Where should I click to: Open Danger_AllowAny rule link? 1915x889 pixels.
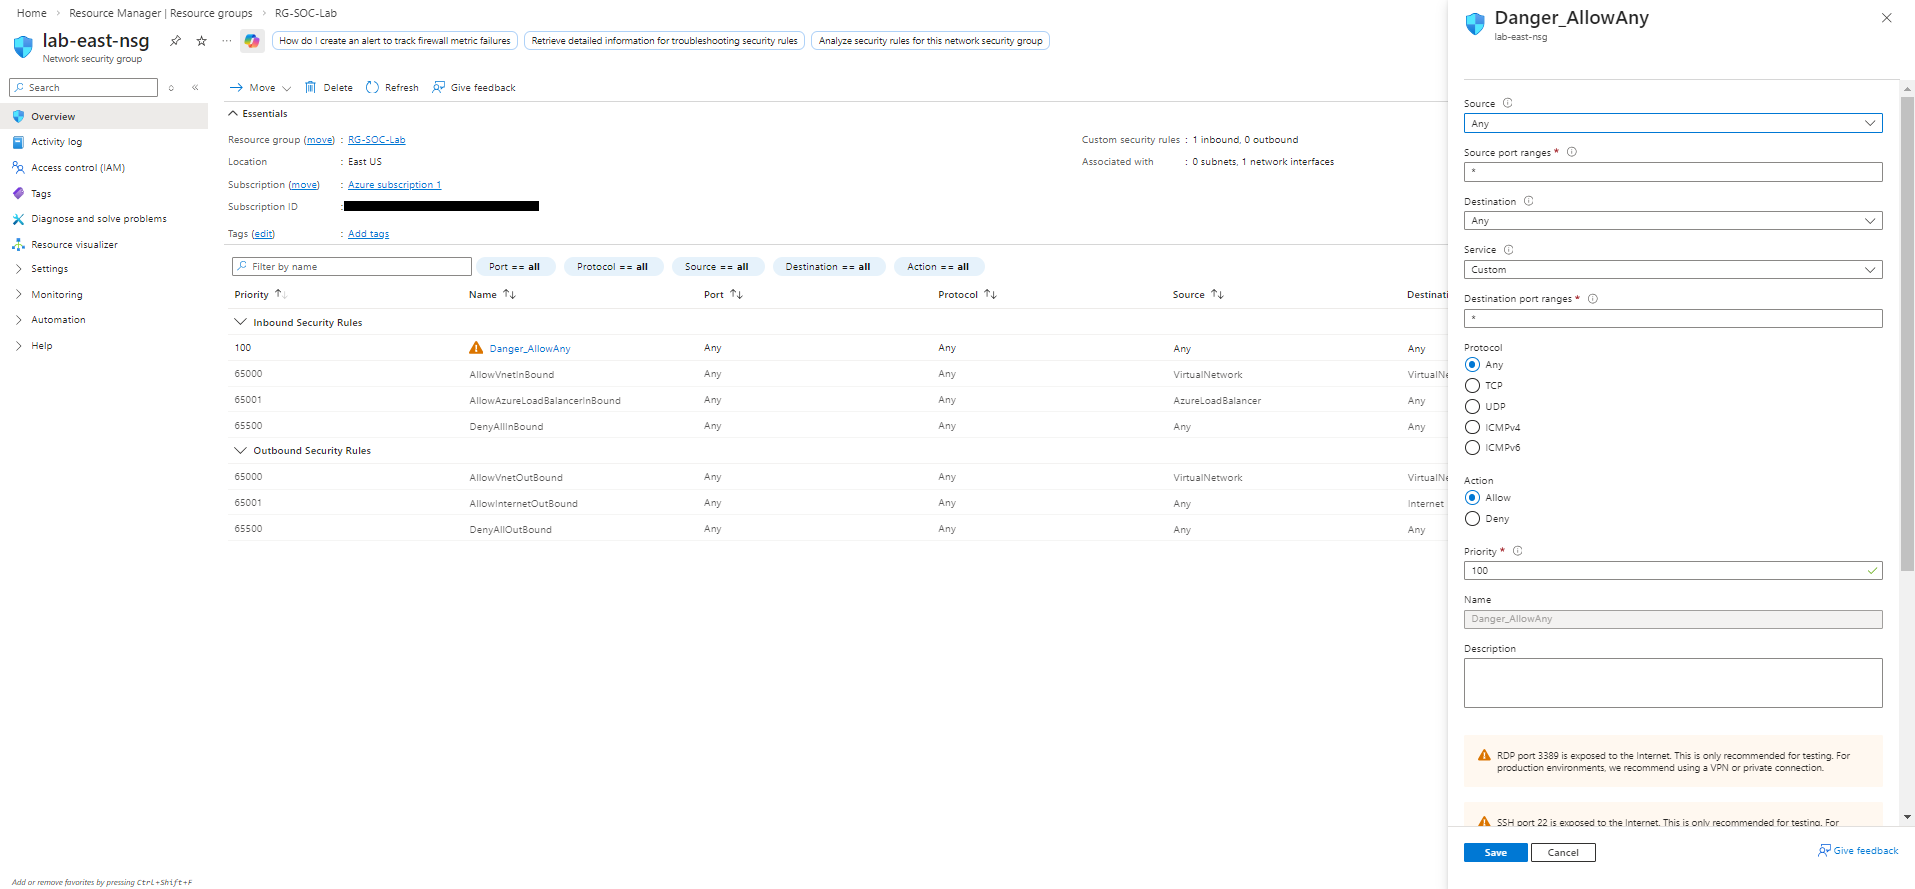(530, 349)
